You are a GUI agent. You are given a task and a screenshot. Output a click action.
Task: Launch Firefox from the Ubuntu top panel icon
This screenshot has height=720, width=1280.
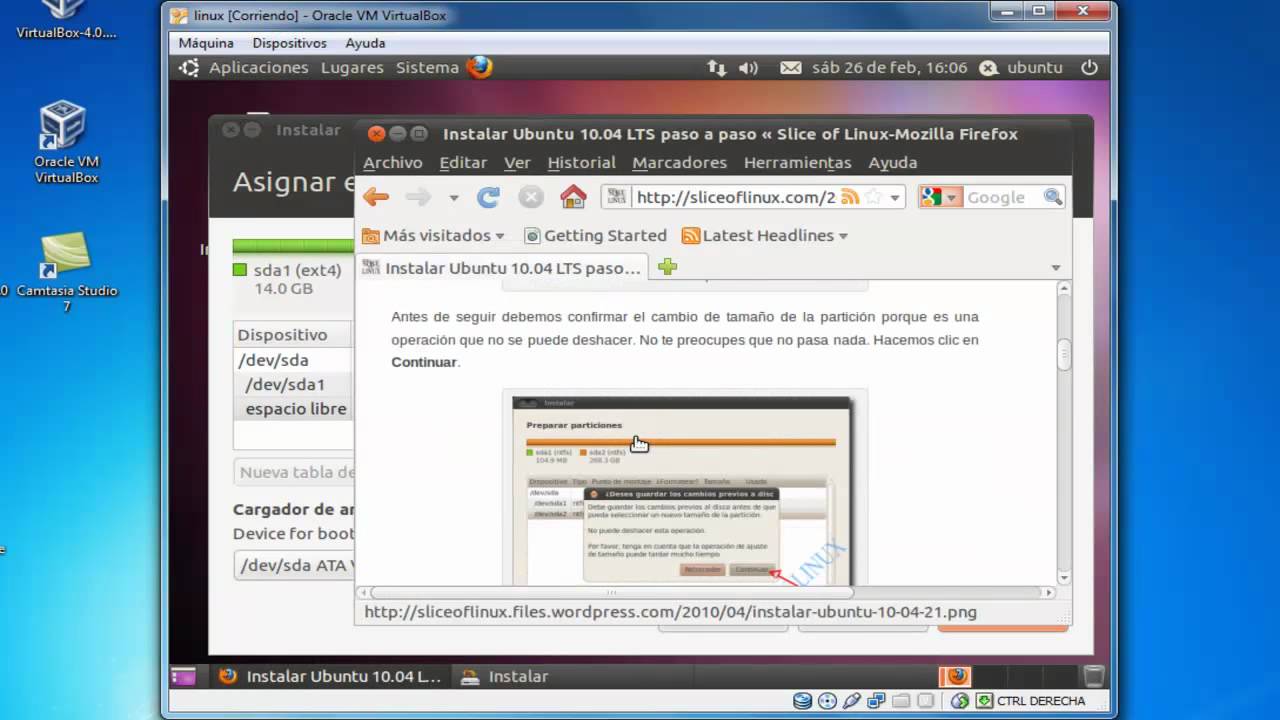click(480, 67)
